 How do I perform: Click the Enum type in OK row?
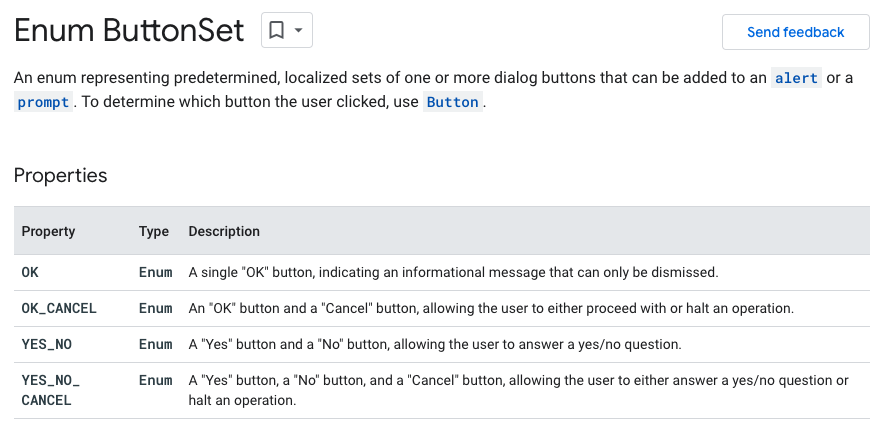click(156, 272)
